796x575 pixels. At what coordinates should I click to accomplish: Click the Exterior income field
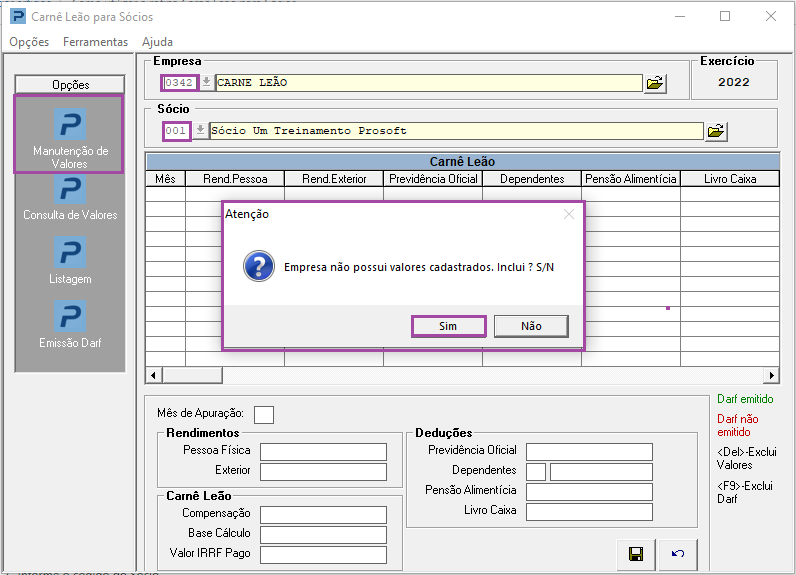323,471
